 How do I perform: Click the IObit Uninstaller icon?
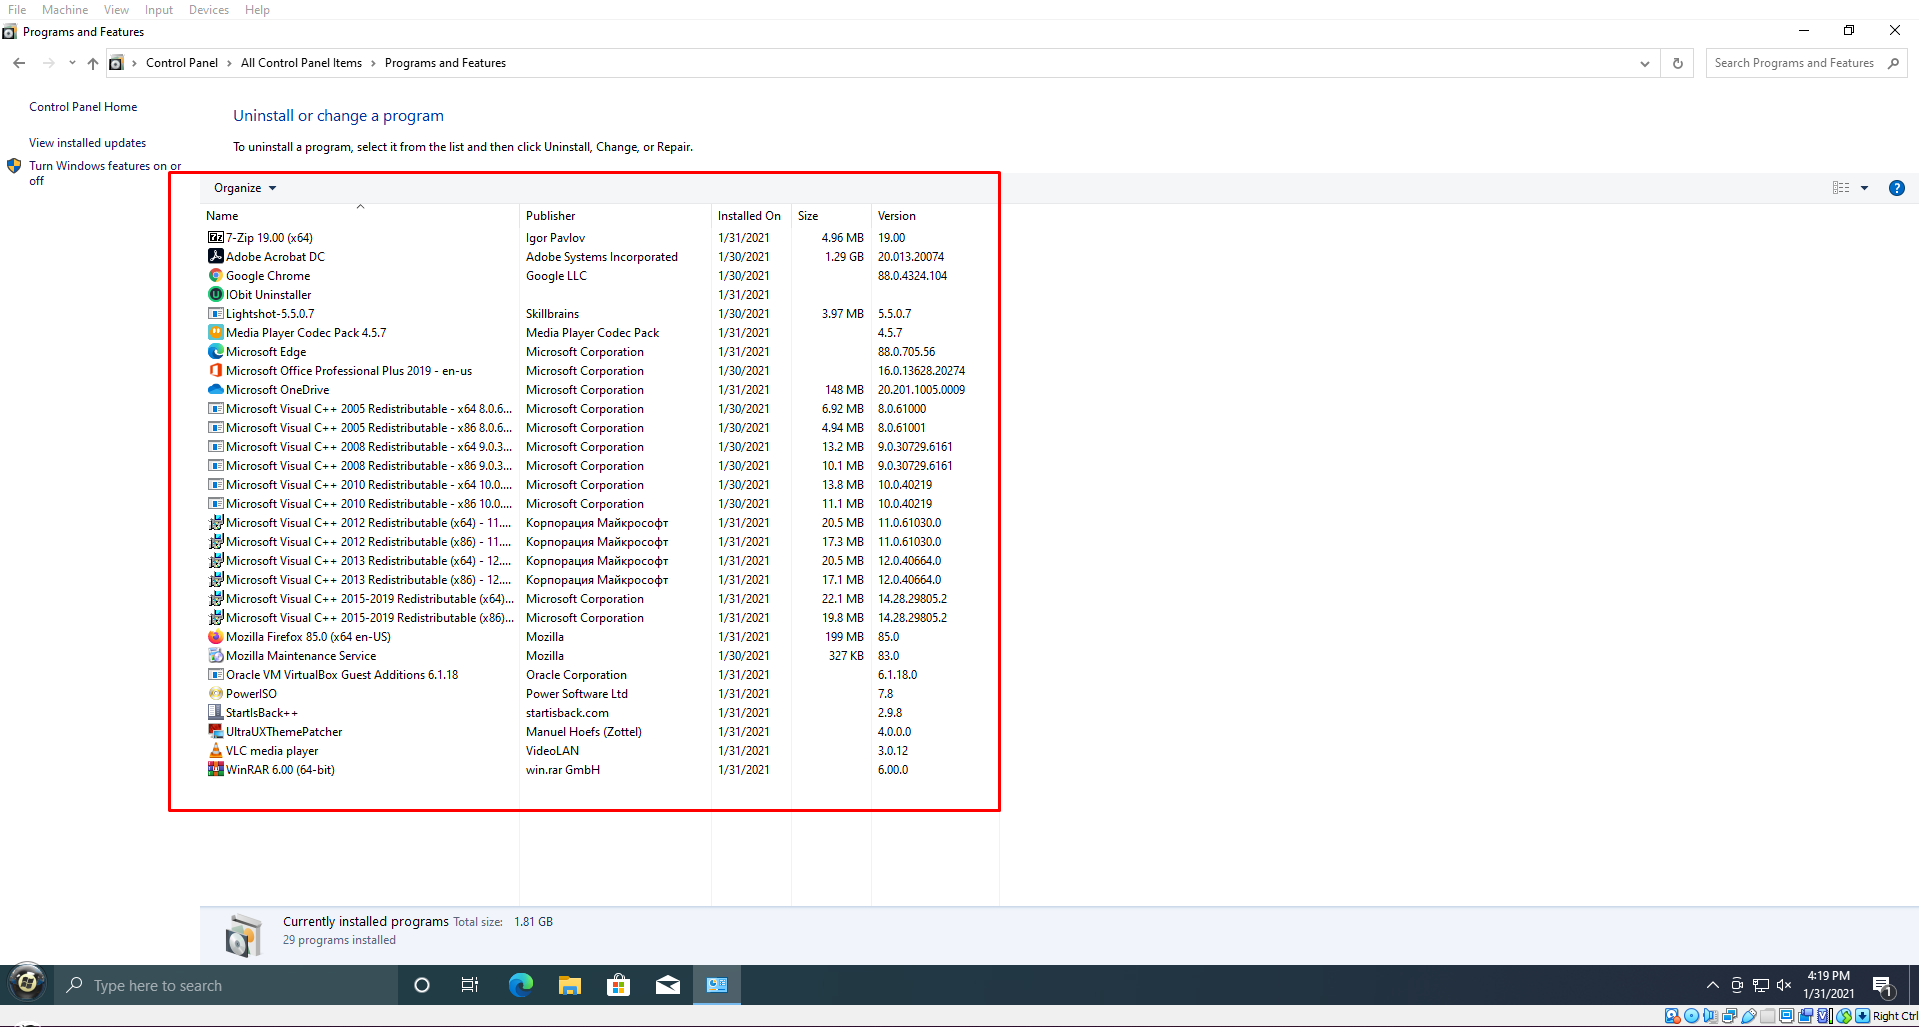(x=215, y=295)
